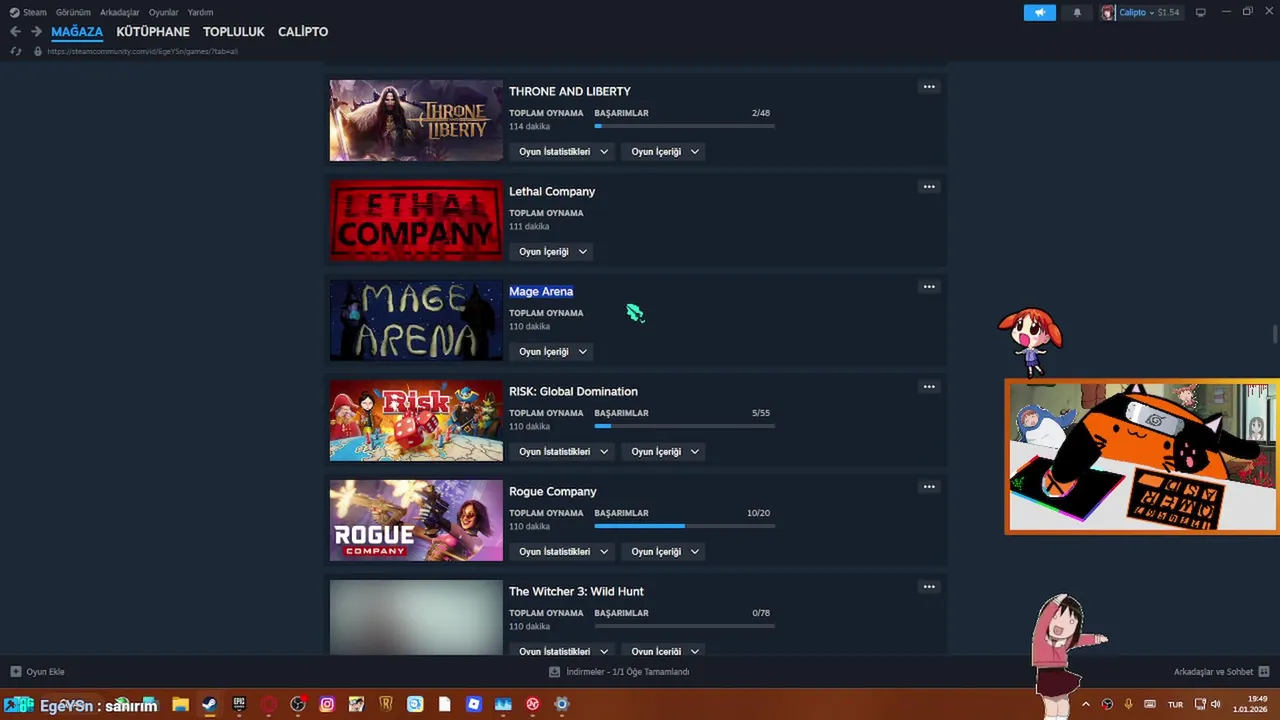
Task: Open Instagram from the taskbar
Action: [327, 704]
